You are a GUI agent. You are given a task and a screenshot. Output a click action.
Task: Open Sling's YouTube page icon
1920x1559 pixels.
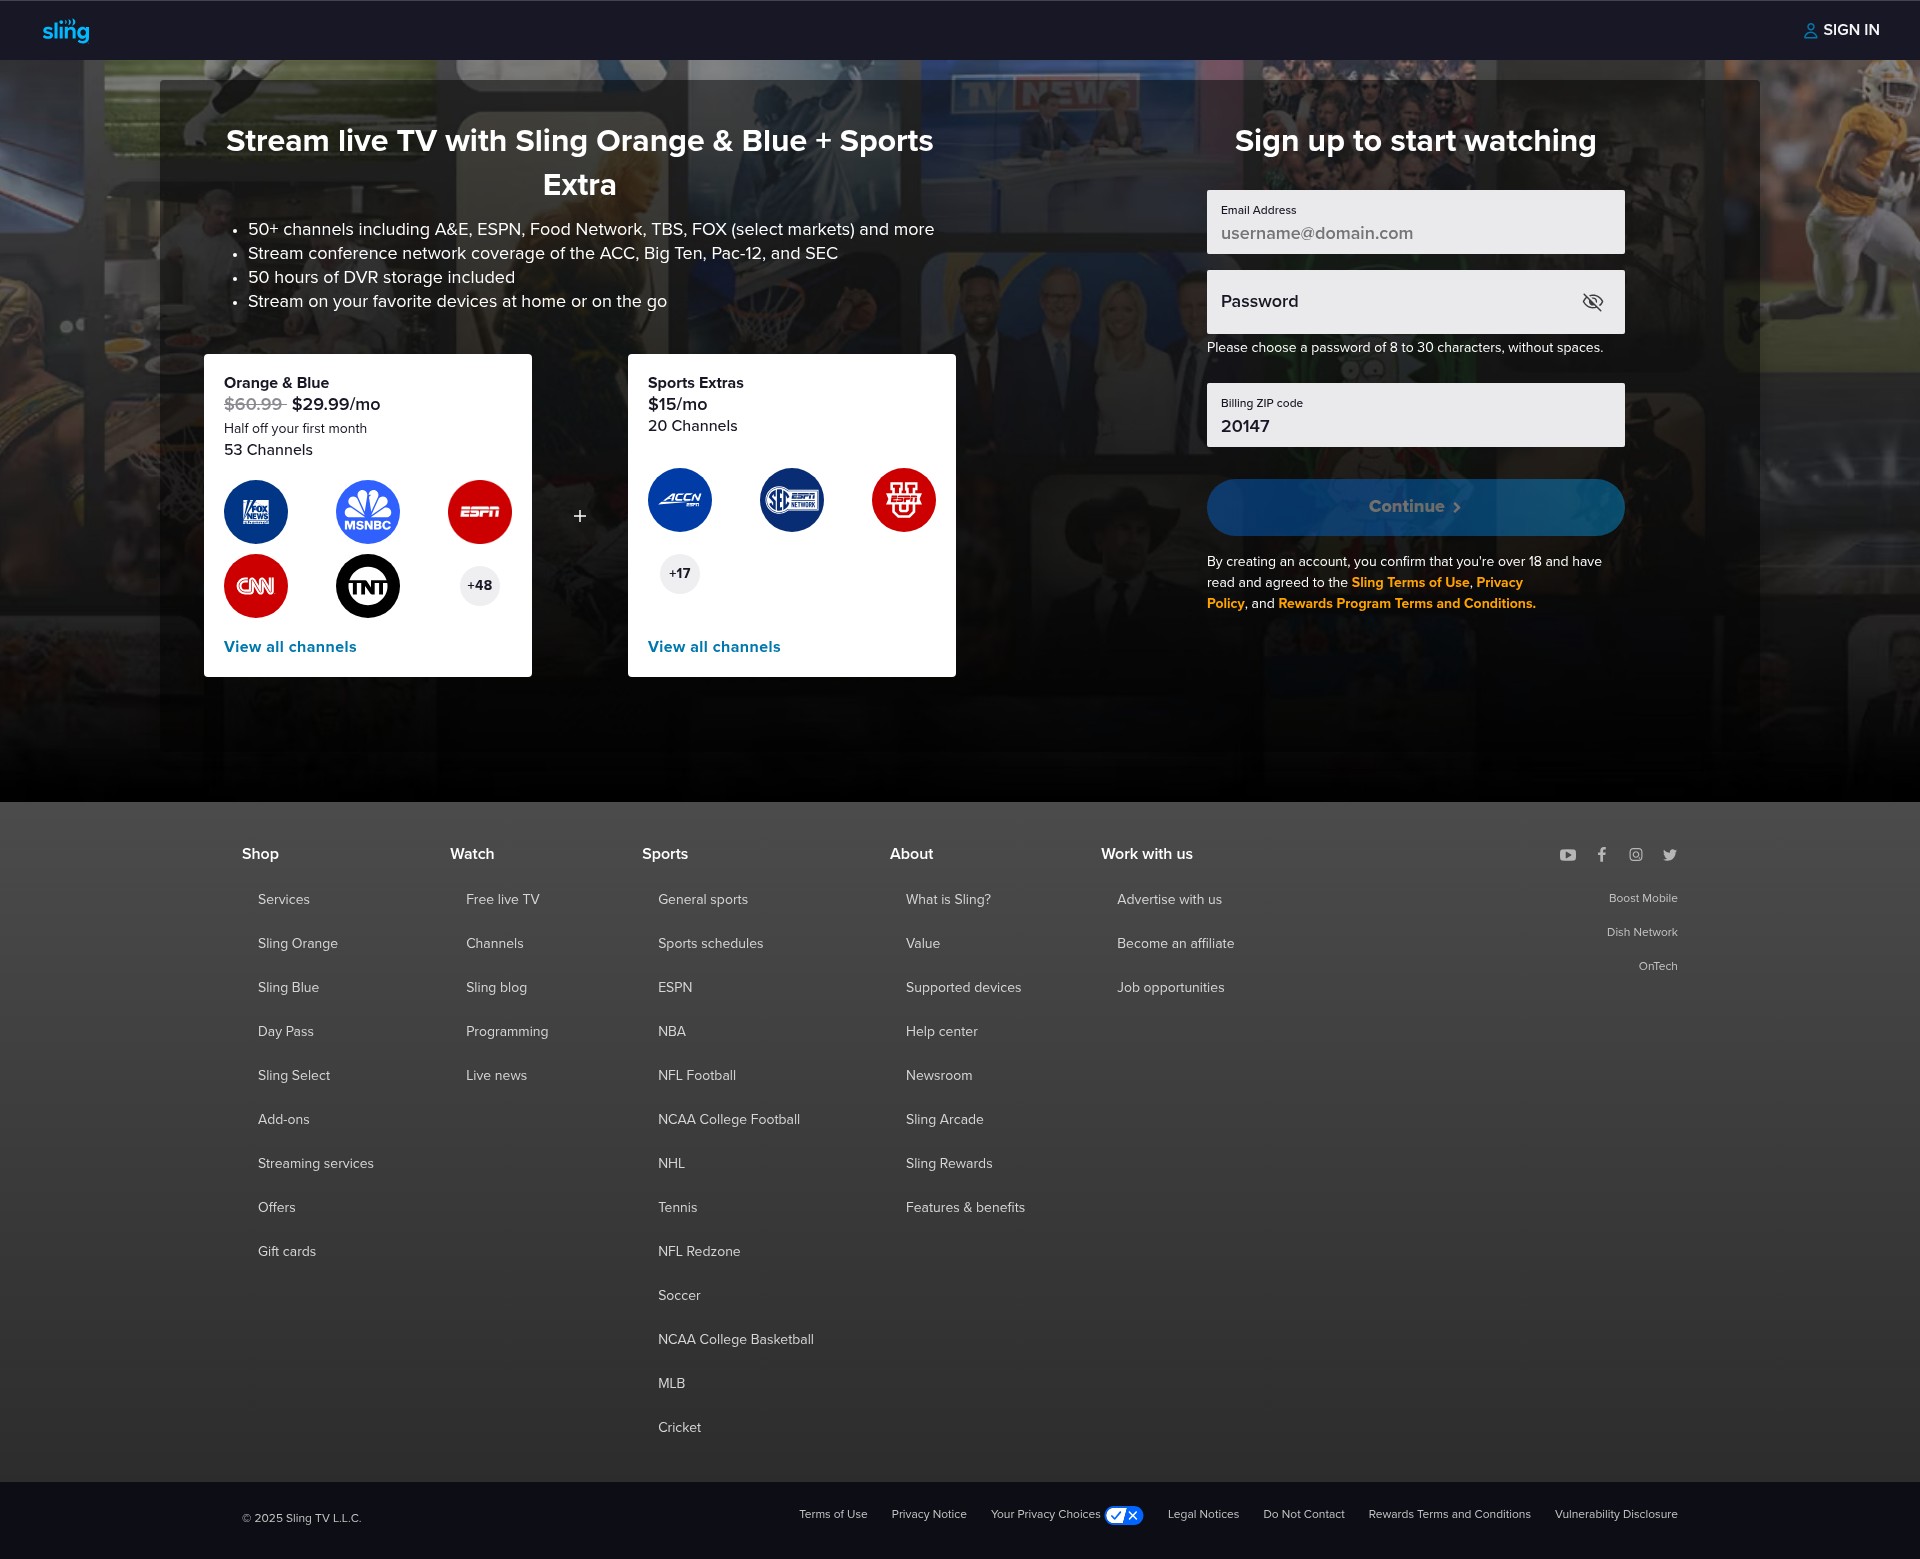pos(1568,855)
